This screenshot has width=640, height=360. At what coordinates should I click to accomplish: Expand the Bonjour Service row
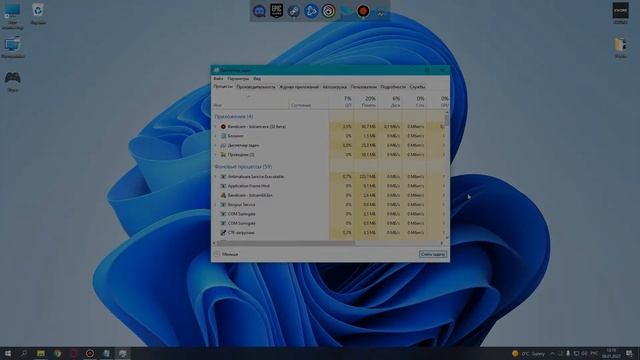tap(216, 204)
